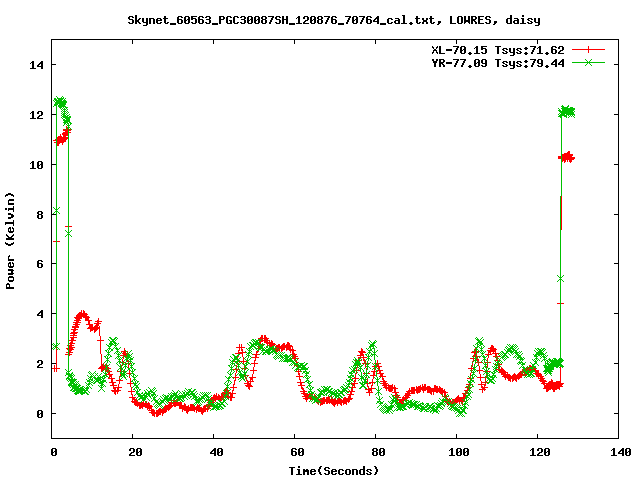Click y-axis tick label 12
This screenshot has height=480, width=640.
pyautogui.click(x=36, y=115)
